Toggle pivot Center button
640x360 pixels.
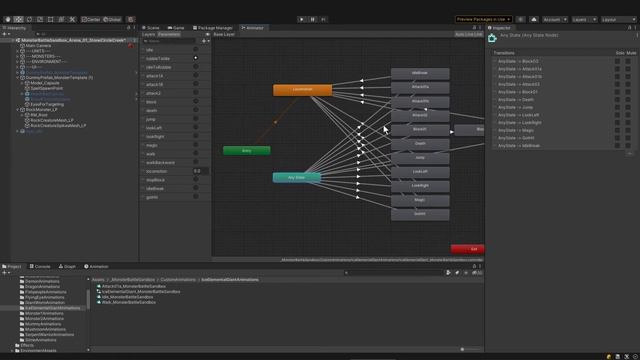click(x=91, y=19)
